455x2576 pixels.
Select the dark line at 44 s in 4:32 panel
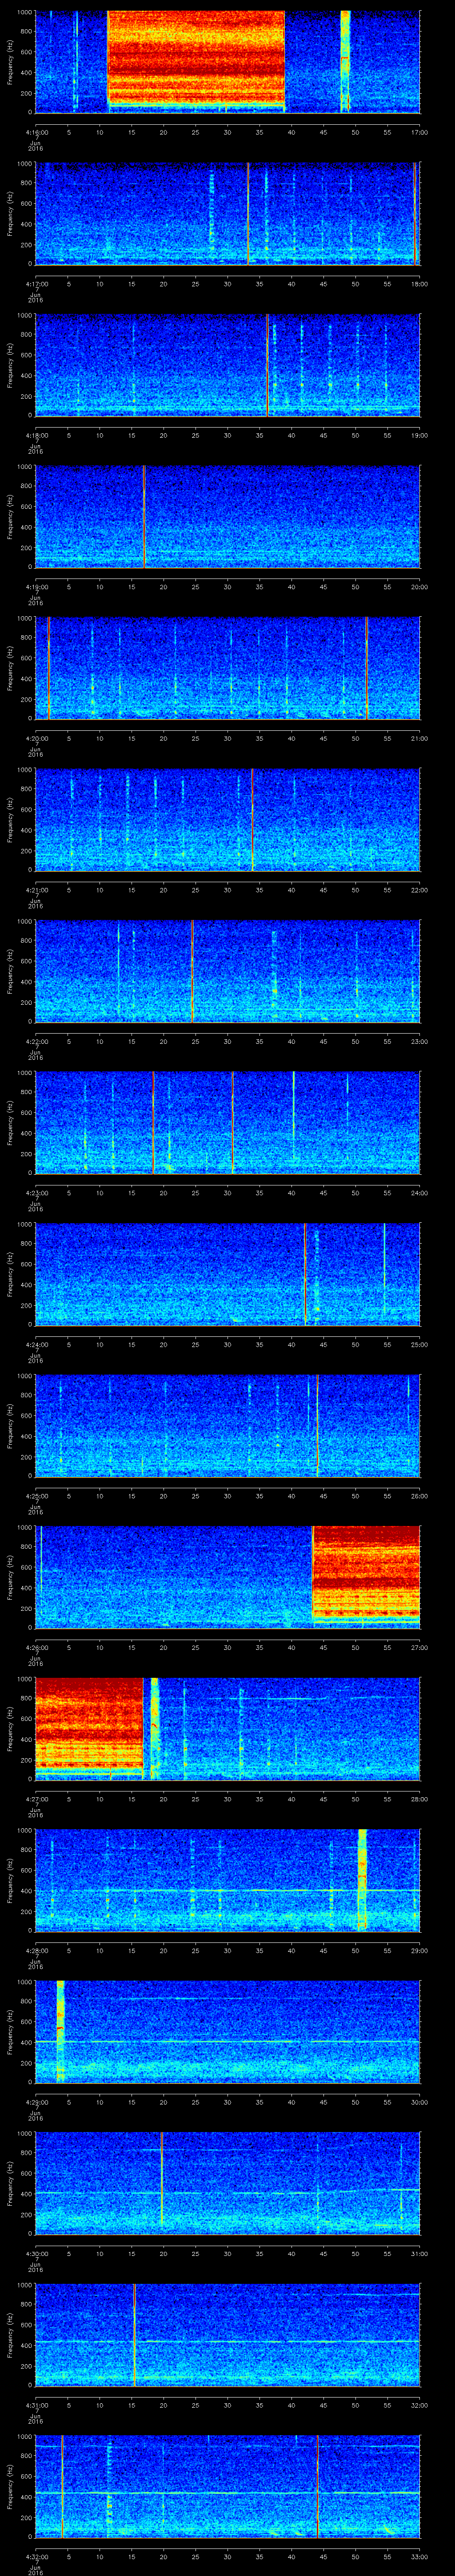(x=318, y=2486)
